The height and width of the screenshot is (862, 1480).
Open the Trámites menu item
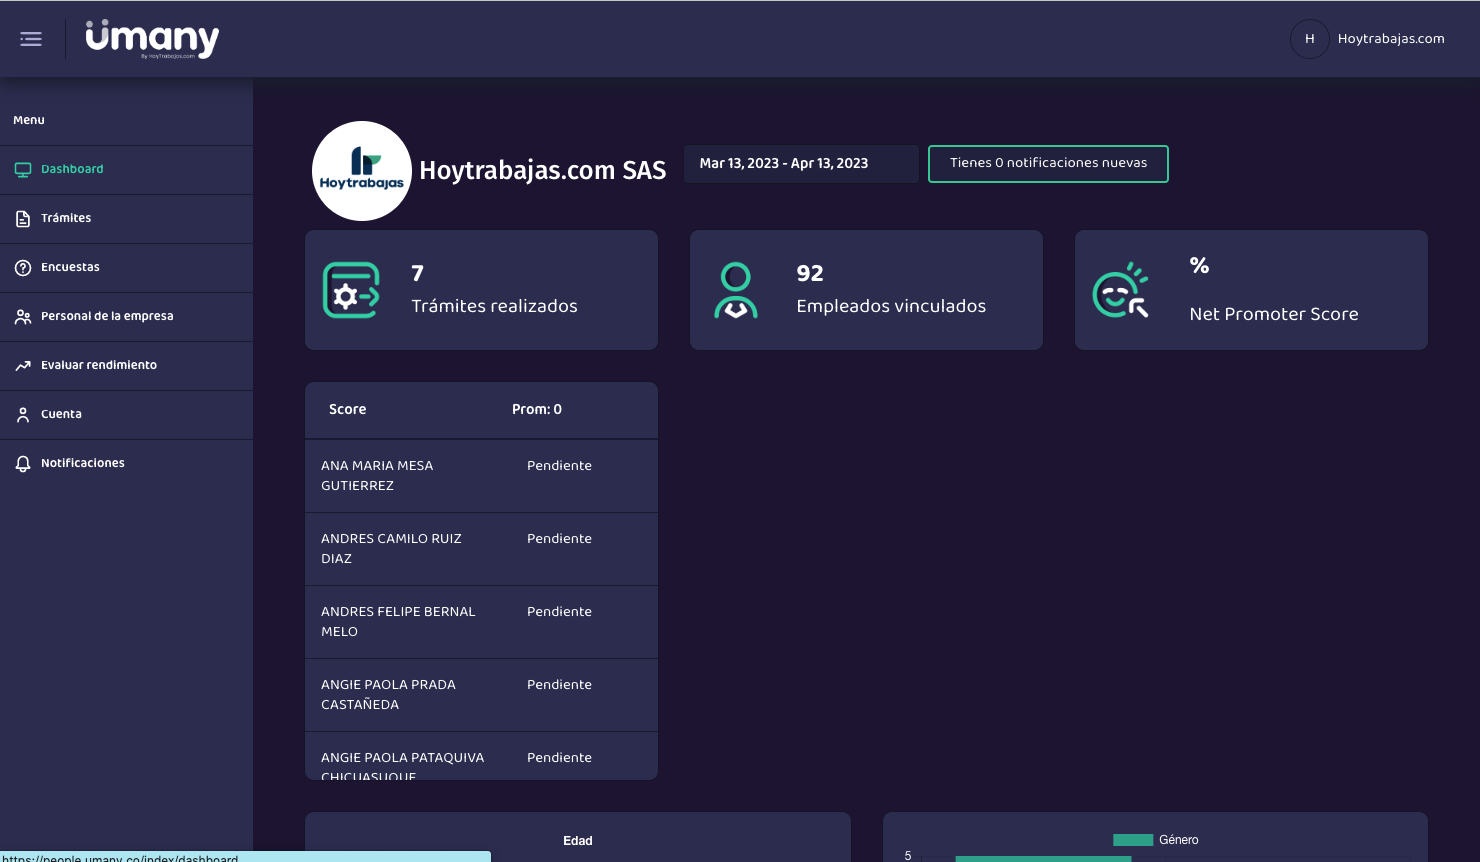coord(126,219)
